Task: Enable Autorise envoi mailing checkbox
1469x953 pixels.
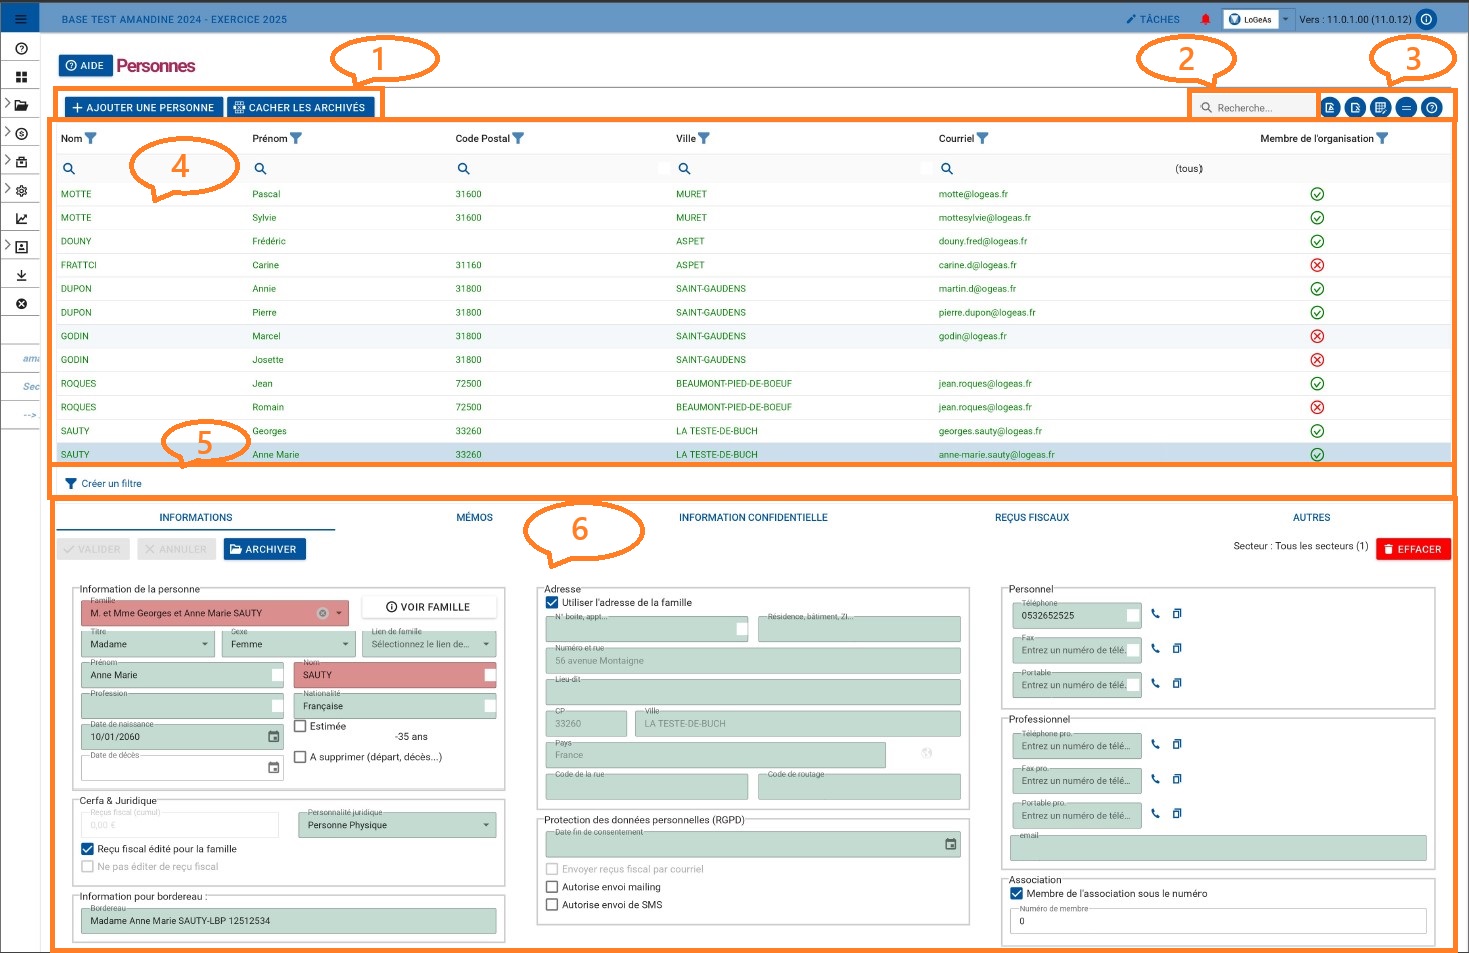Action: (x=552, y=887)
